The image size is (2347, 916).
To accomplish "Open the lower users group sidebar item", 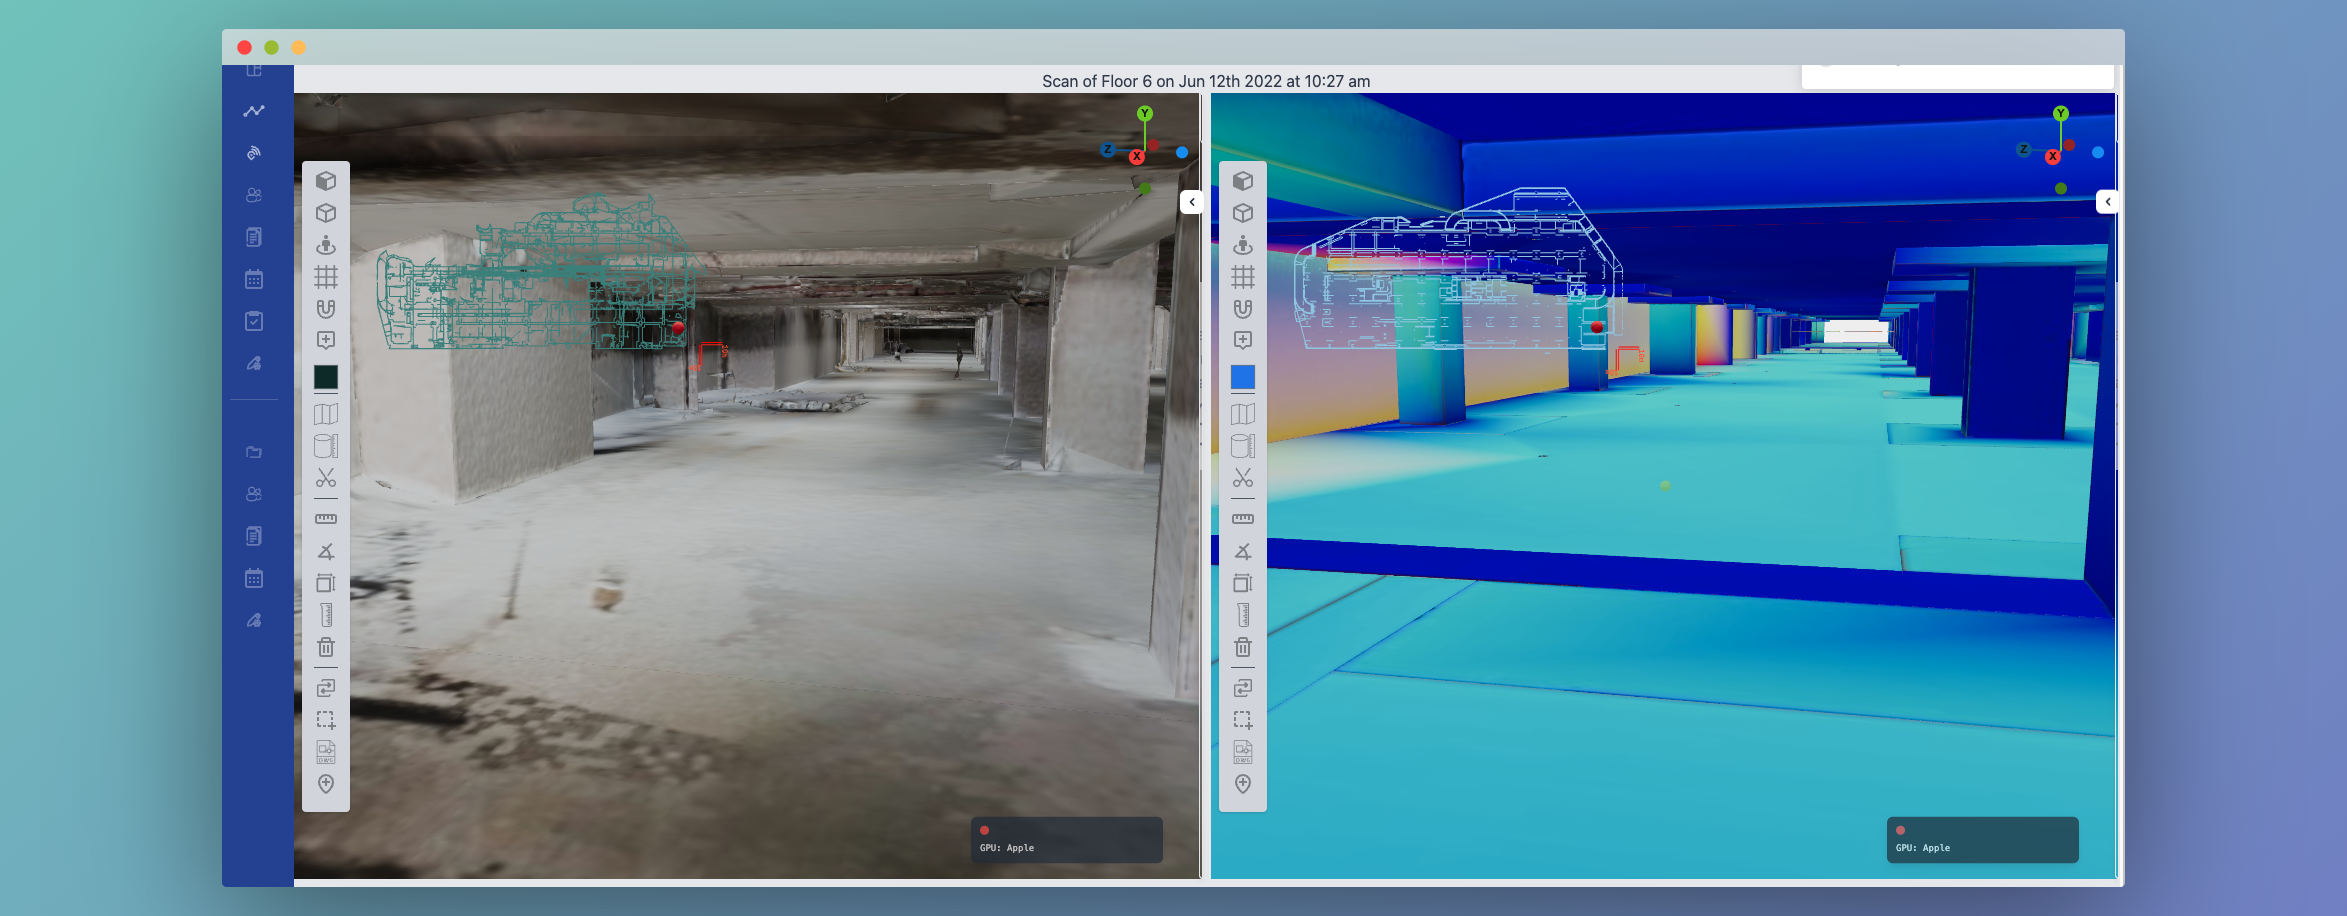I will click(254, 494).
